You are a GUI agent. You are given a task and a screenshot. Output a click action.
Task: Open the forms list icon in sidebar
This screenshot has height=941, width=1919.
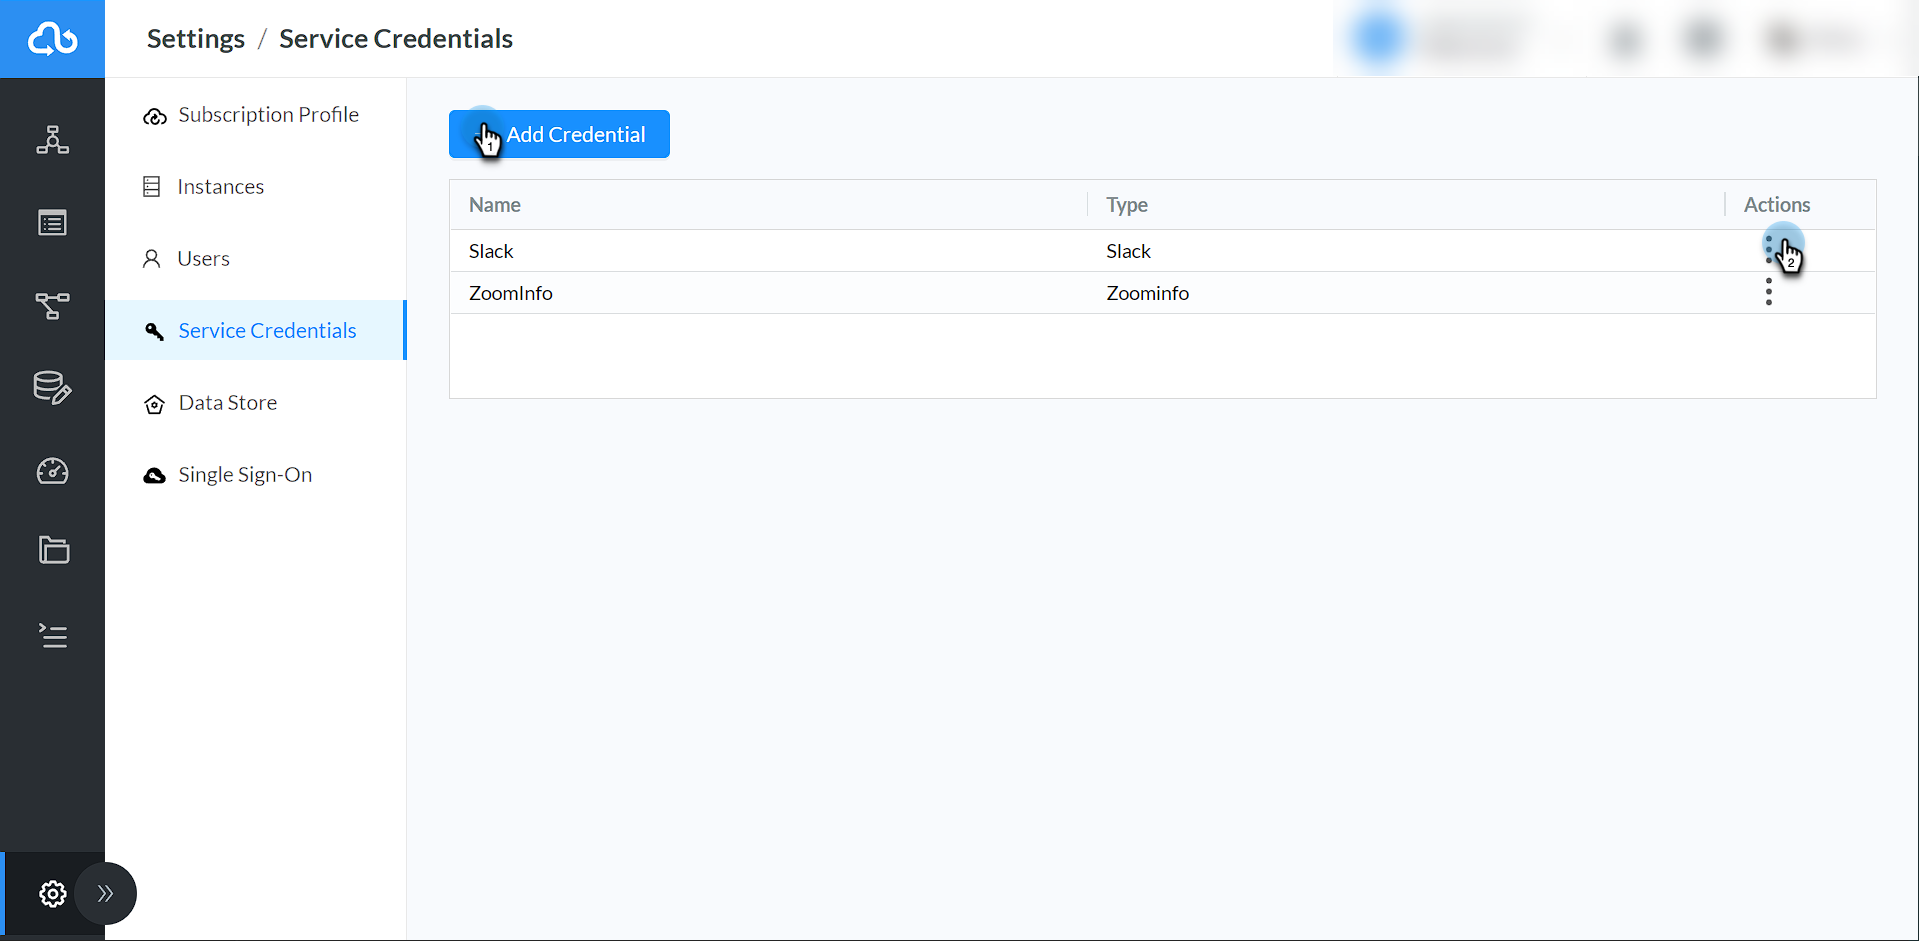tap(52, 223)
